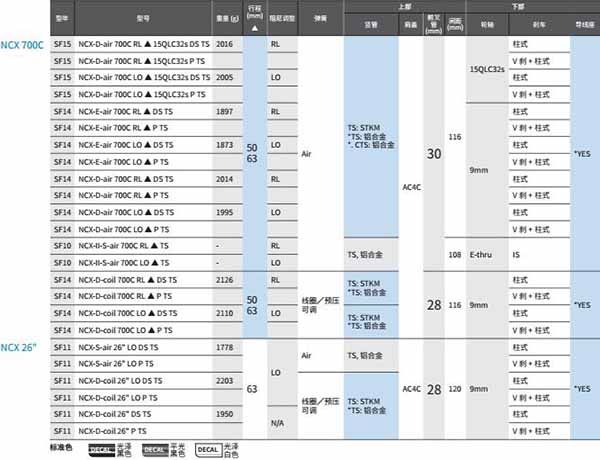The height and width of the screenshot is (460, 600).
Task: Click the glossy black DECAL color swatch
Action: click(101, 450)
